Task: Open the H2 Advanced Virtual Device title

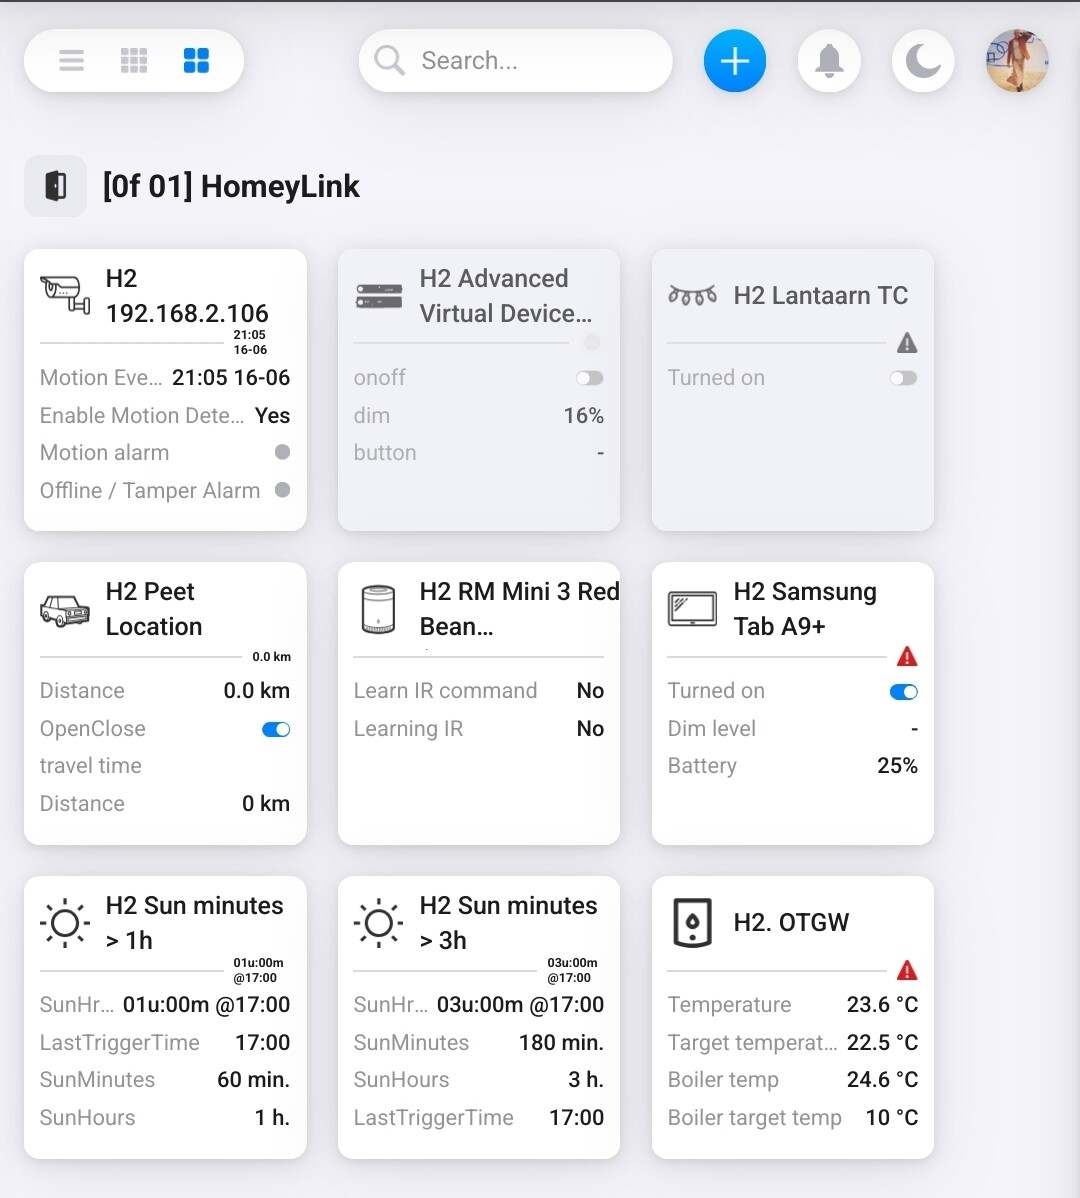Action: (506, 296)
